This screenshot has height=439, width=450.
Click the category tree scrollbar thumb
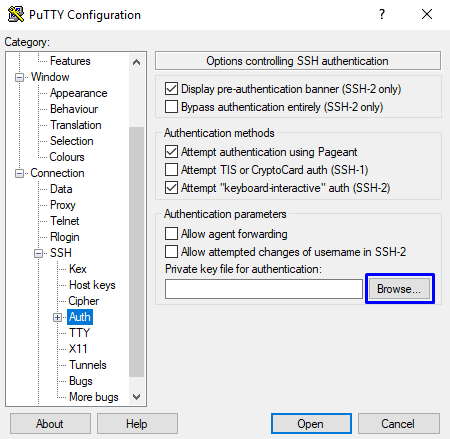[136, 252]
